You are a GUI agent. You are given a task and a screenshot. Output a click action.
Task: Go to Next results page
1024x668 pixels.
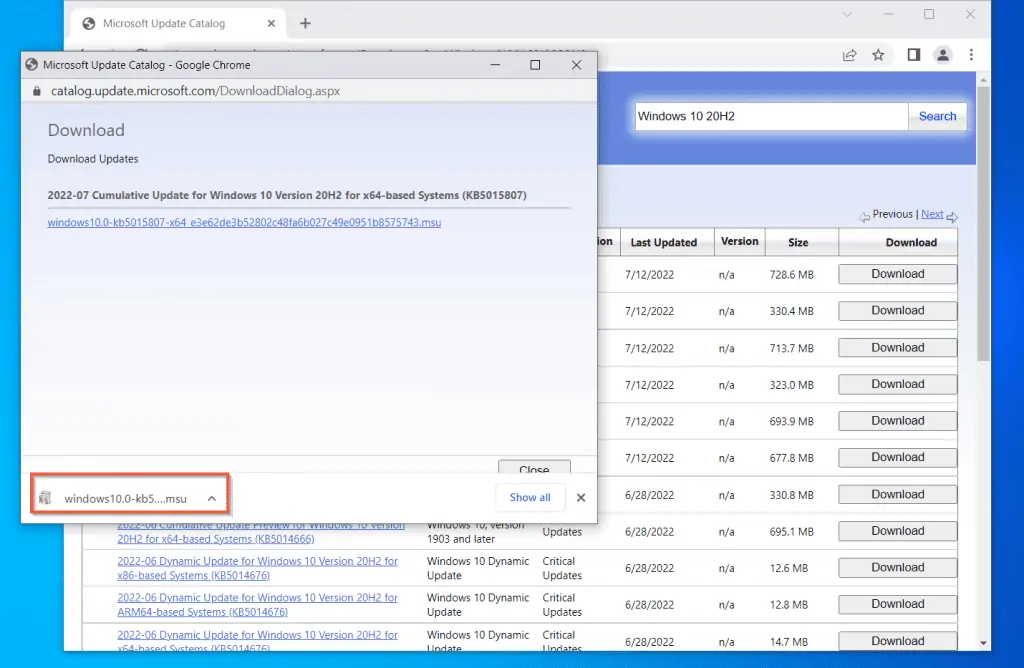(x=932, y=214)
